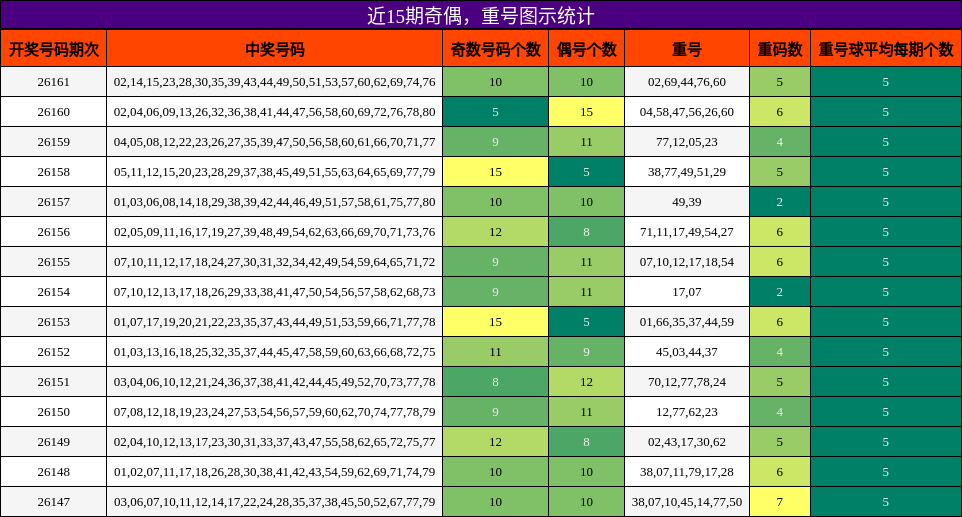Screen dimensions: 962x517
Task: Click the title 近15期奇偶，重号图示统计
Action: tap(480, 15)
